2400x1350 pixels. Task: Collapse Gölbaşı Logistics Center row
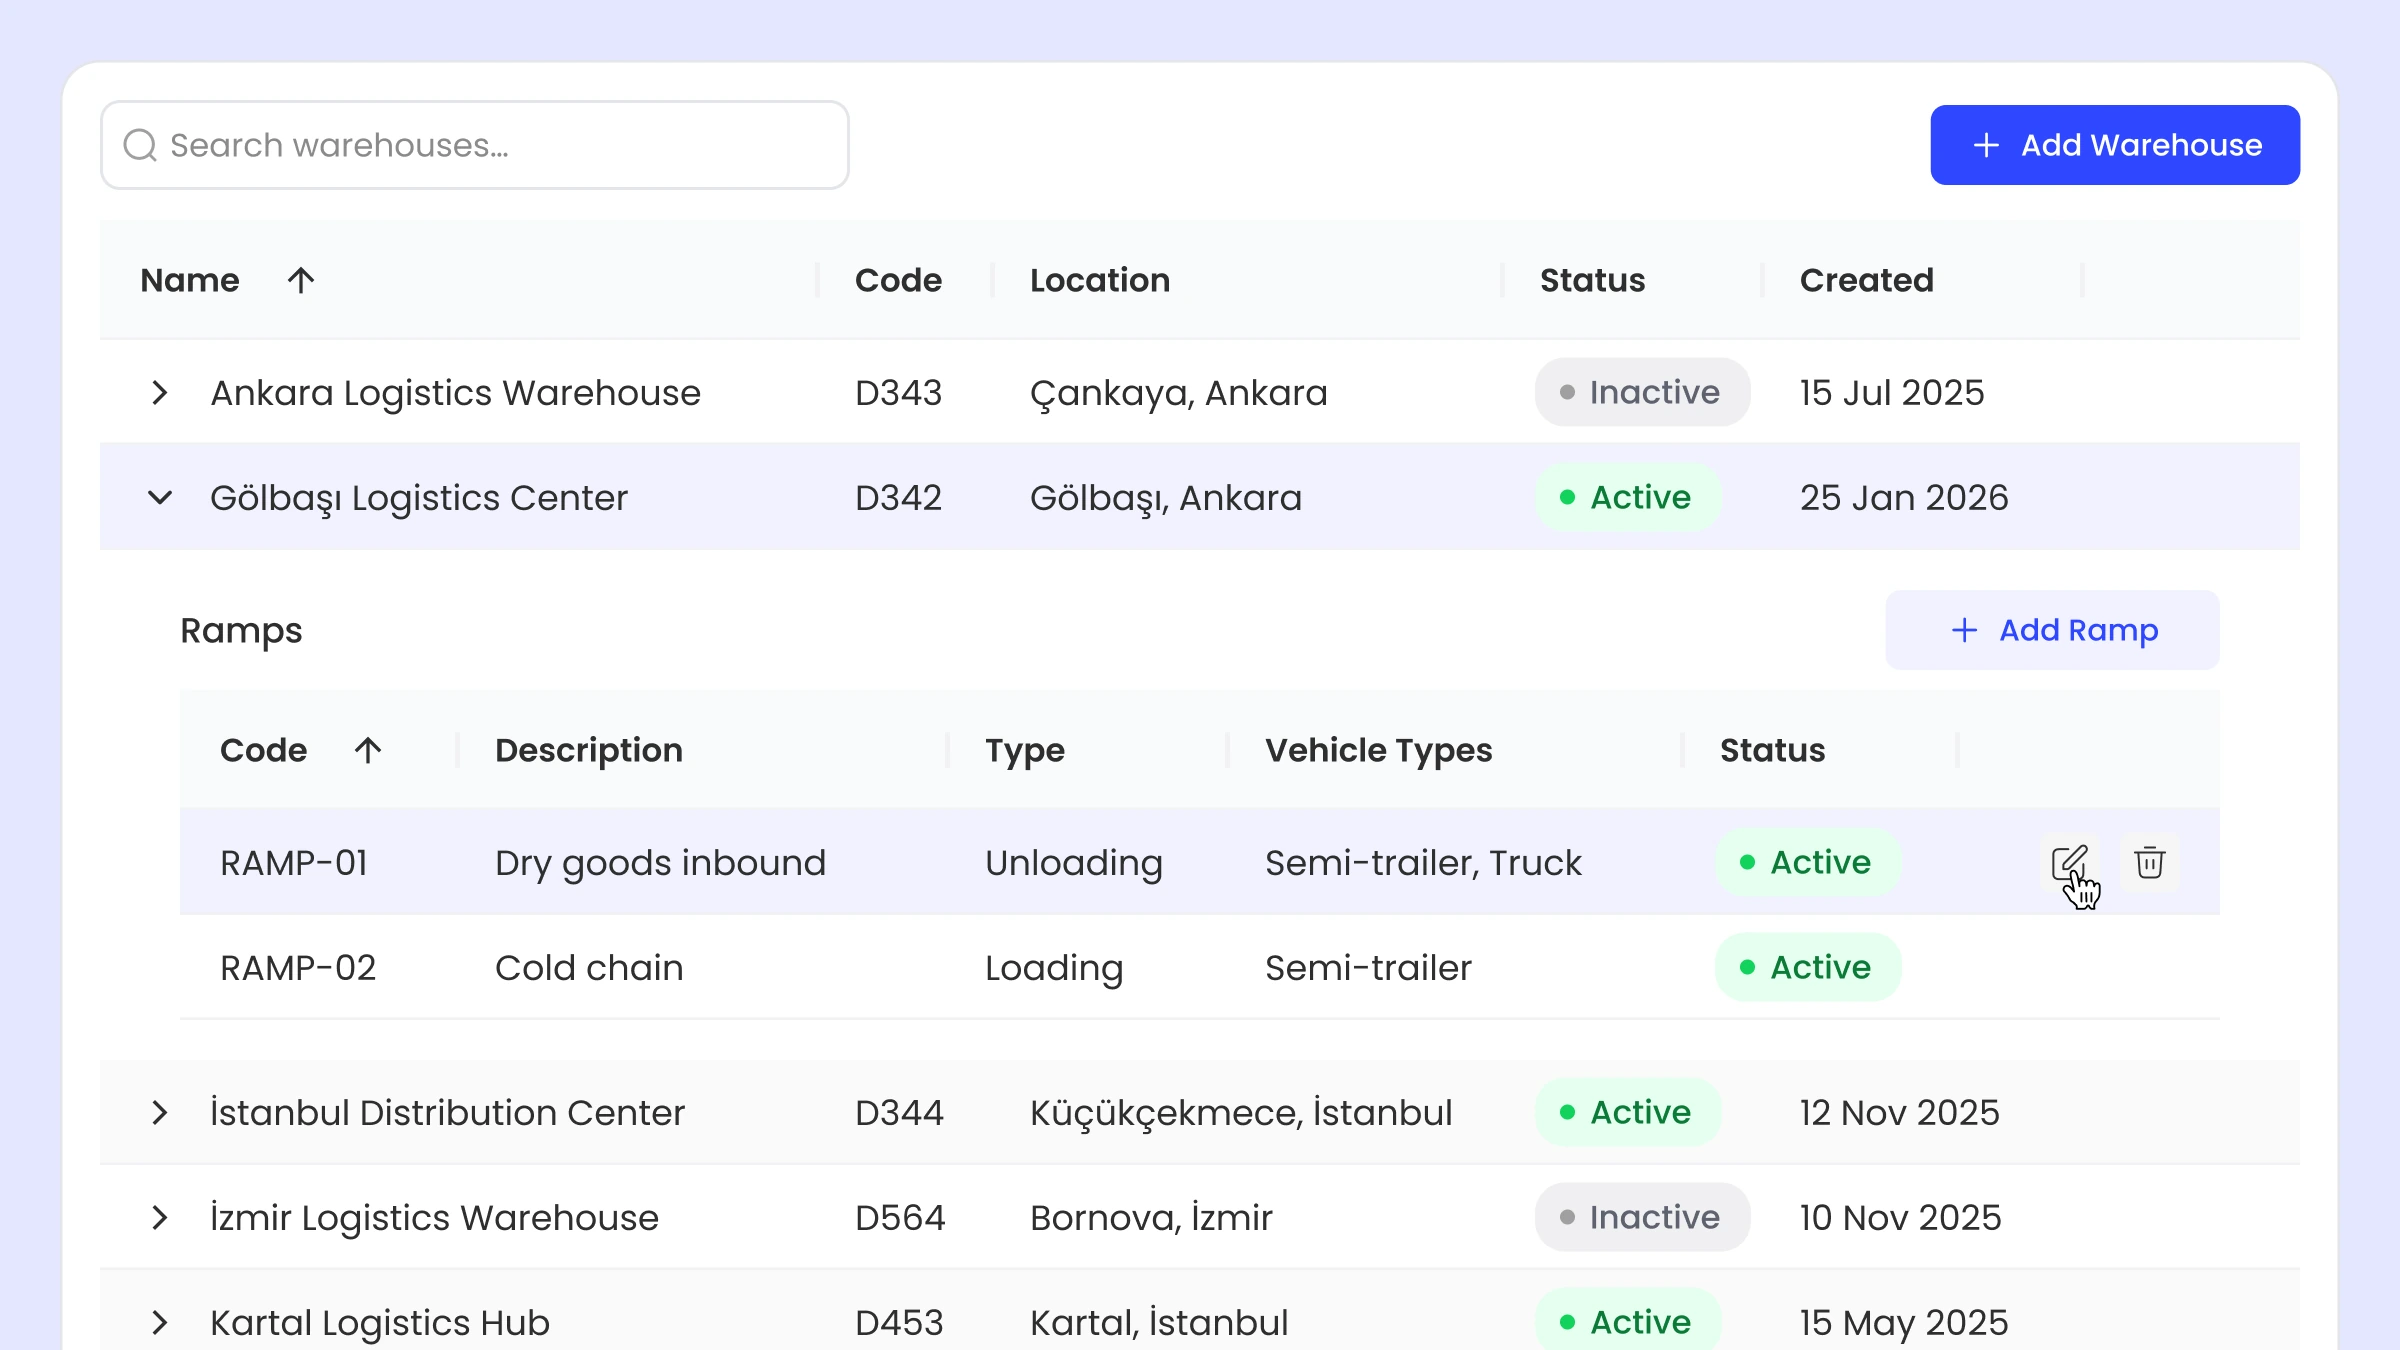point(159,498)
